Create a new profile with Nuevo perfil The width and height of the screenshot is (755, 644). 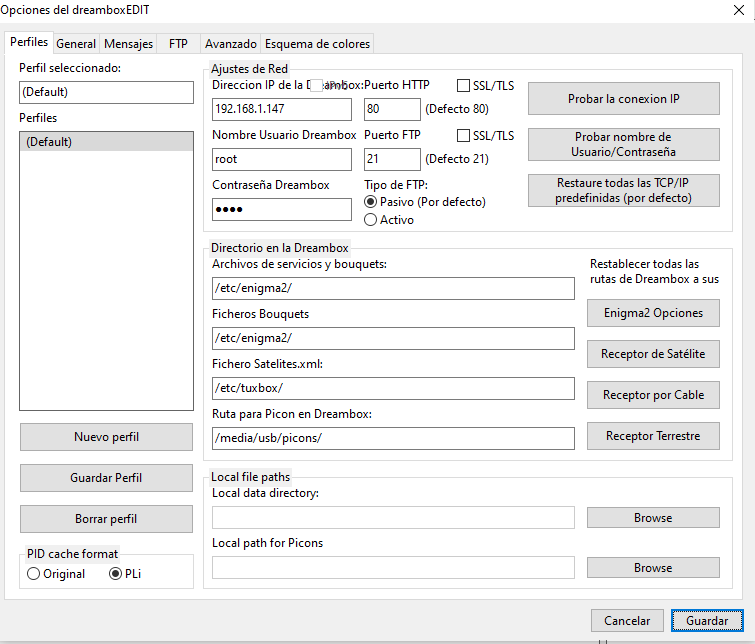pos(106,437)
